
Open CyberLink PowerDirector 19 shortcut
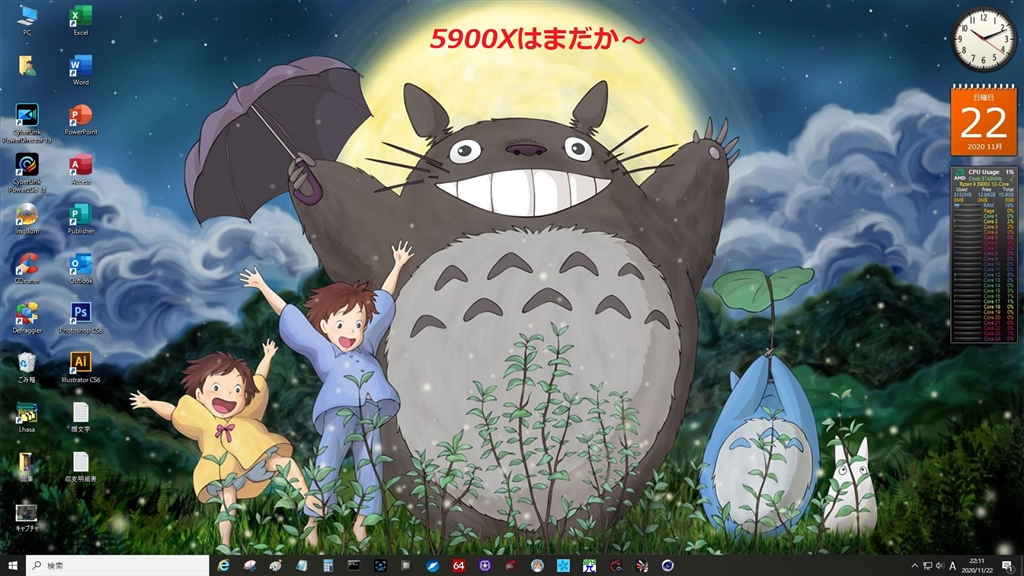click(27, 123)
